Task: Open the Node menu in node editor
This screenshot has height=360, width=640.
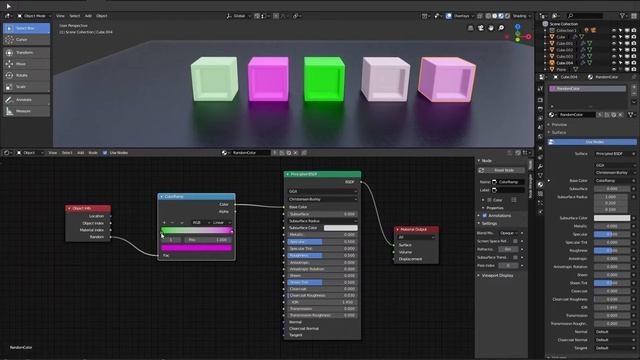Action: pos(93,153)
